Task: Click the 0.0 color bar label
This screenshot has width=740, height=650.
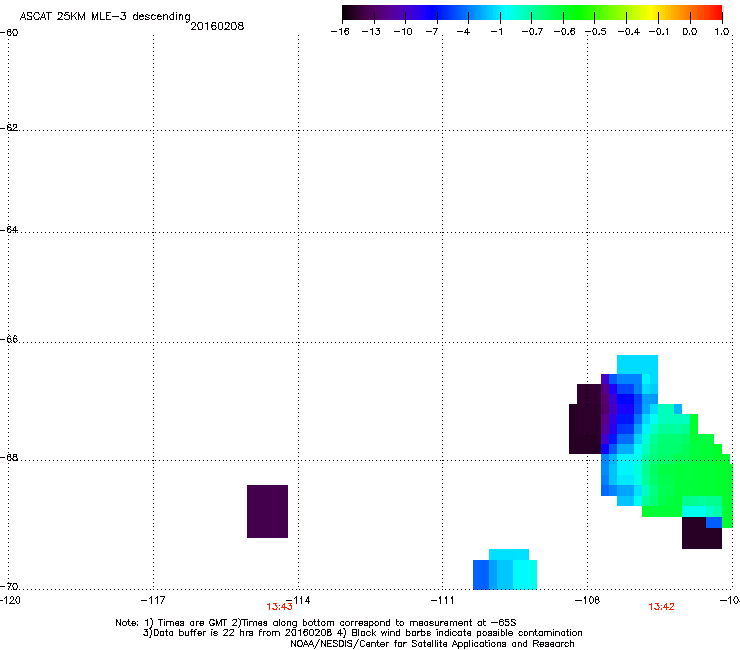Action: 690,32
